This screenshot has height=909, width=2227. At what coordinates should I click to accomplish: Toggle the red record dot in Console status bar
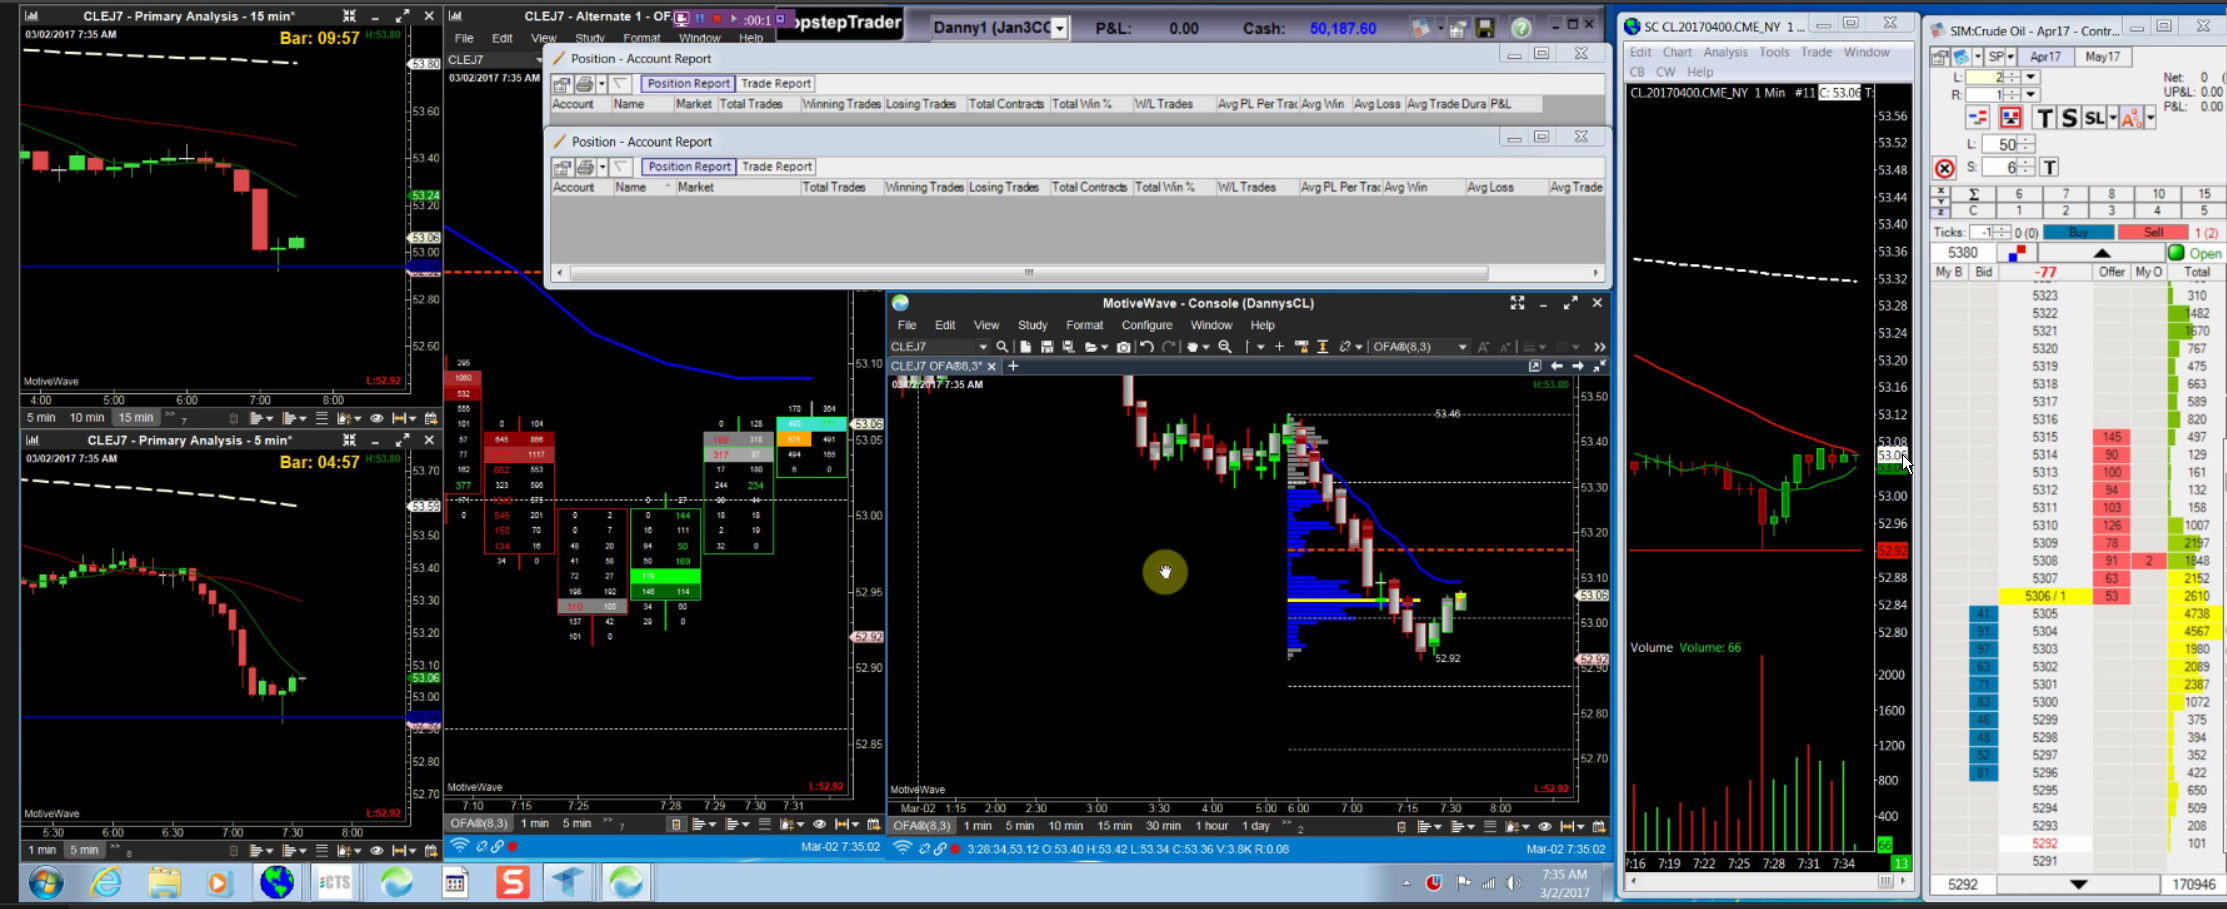point(955,849)
